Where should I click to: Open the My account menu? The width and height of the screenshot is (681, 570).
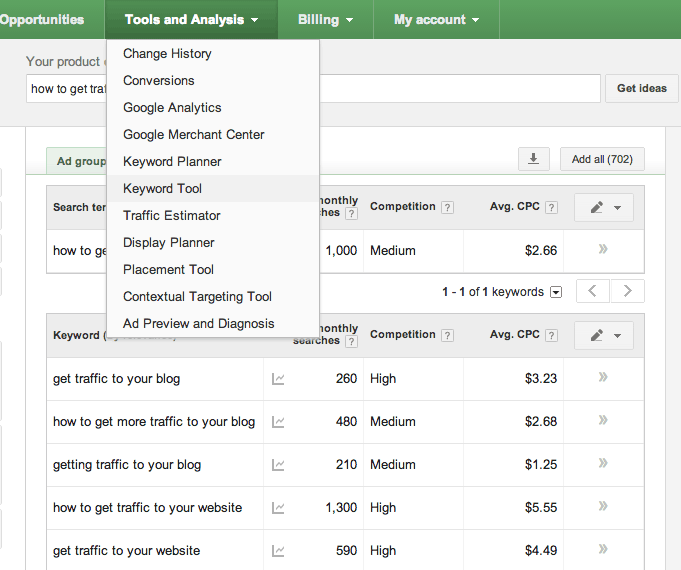[436, 19]
